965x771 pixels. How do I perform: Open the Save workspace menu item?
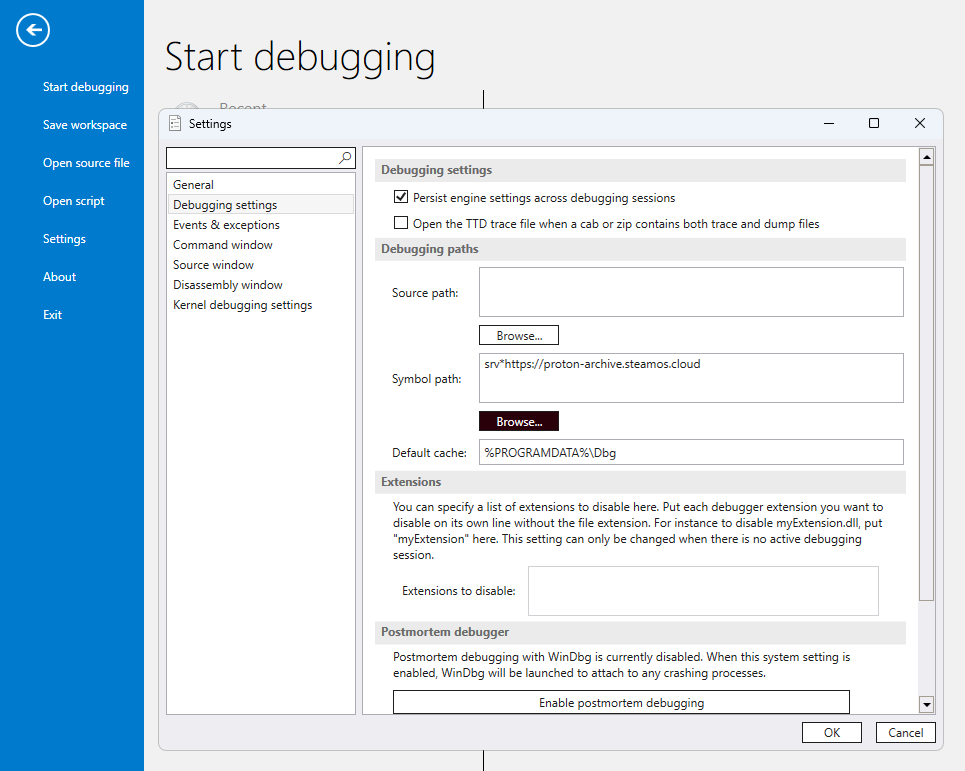(85, 125)
